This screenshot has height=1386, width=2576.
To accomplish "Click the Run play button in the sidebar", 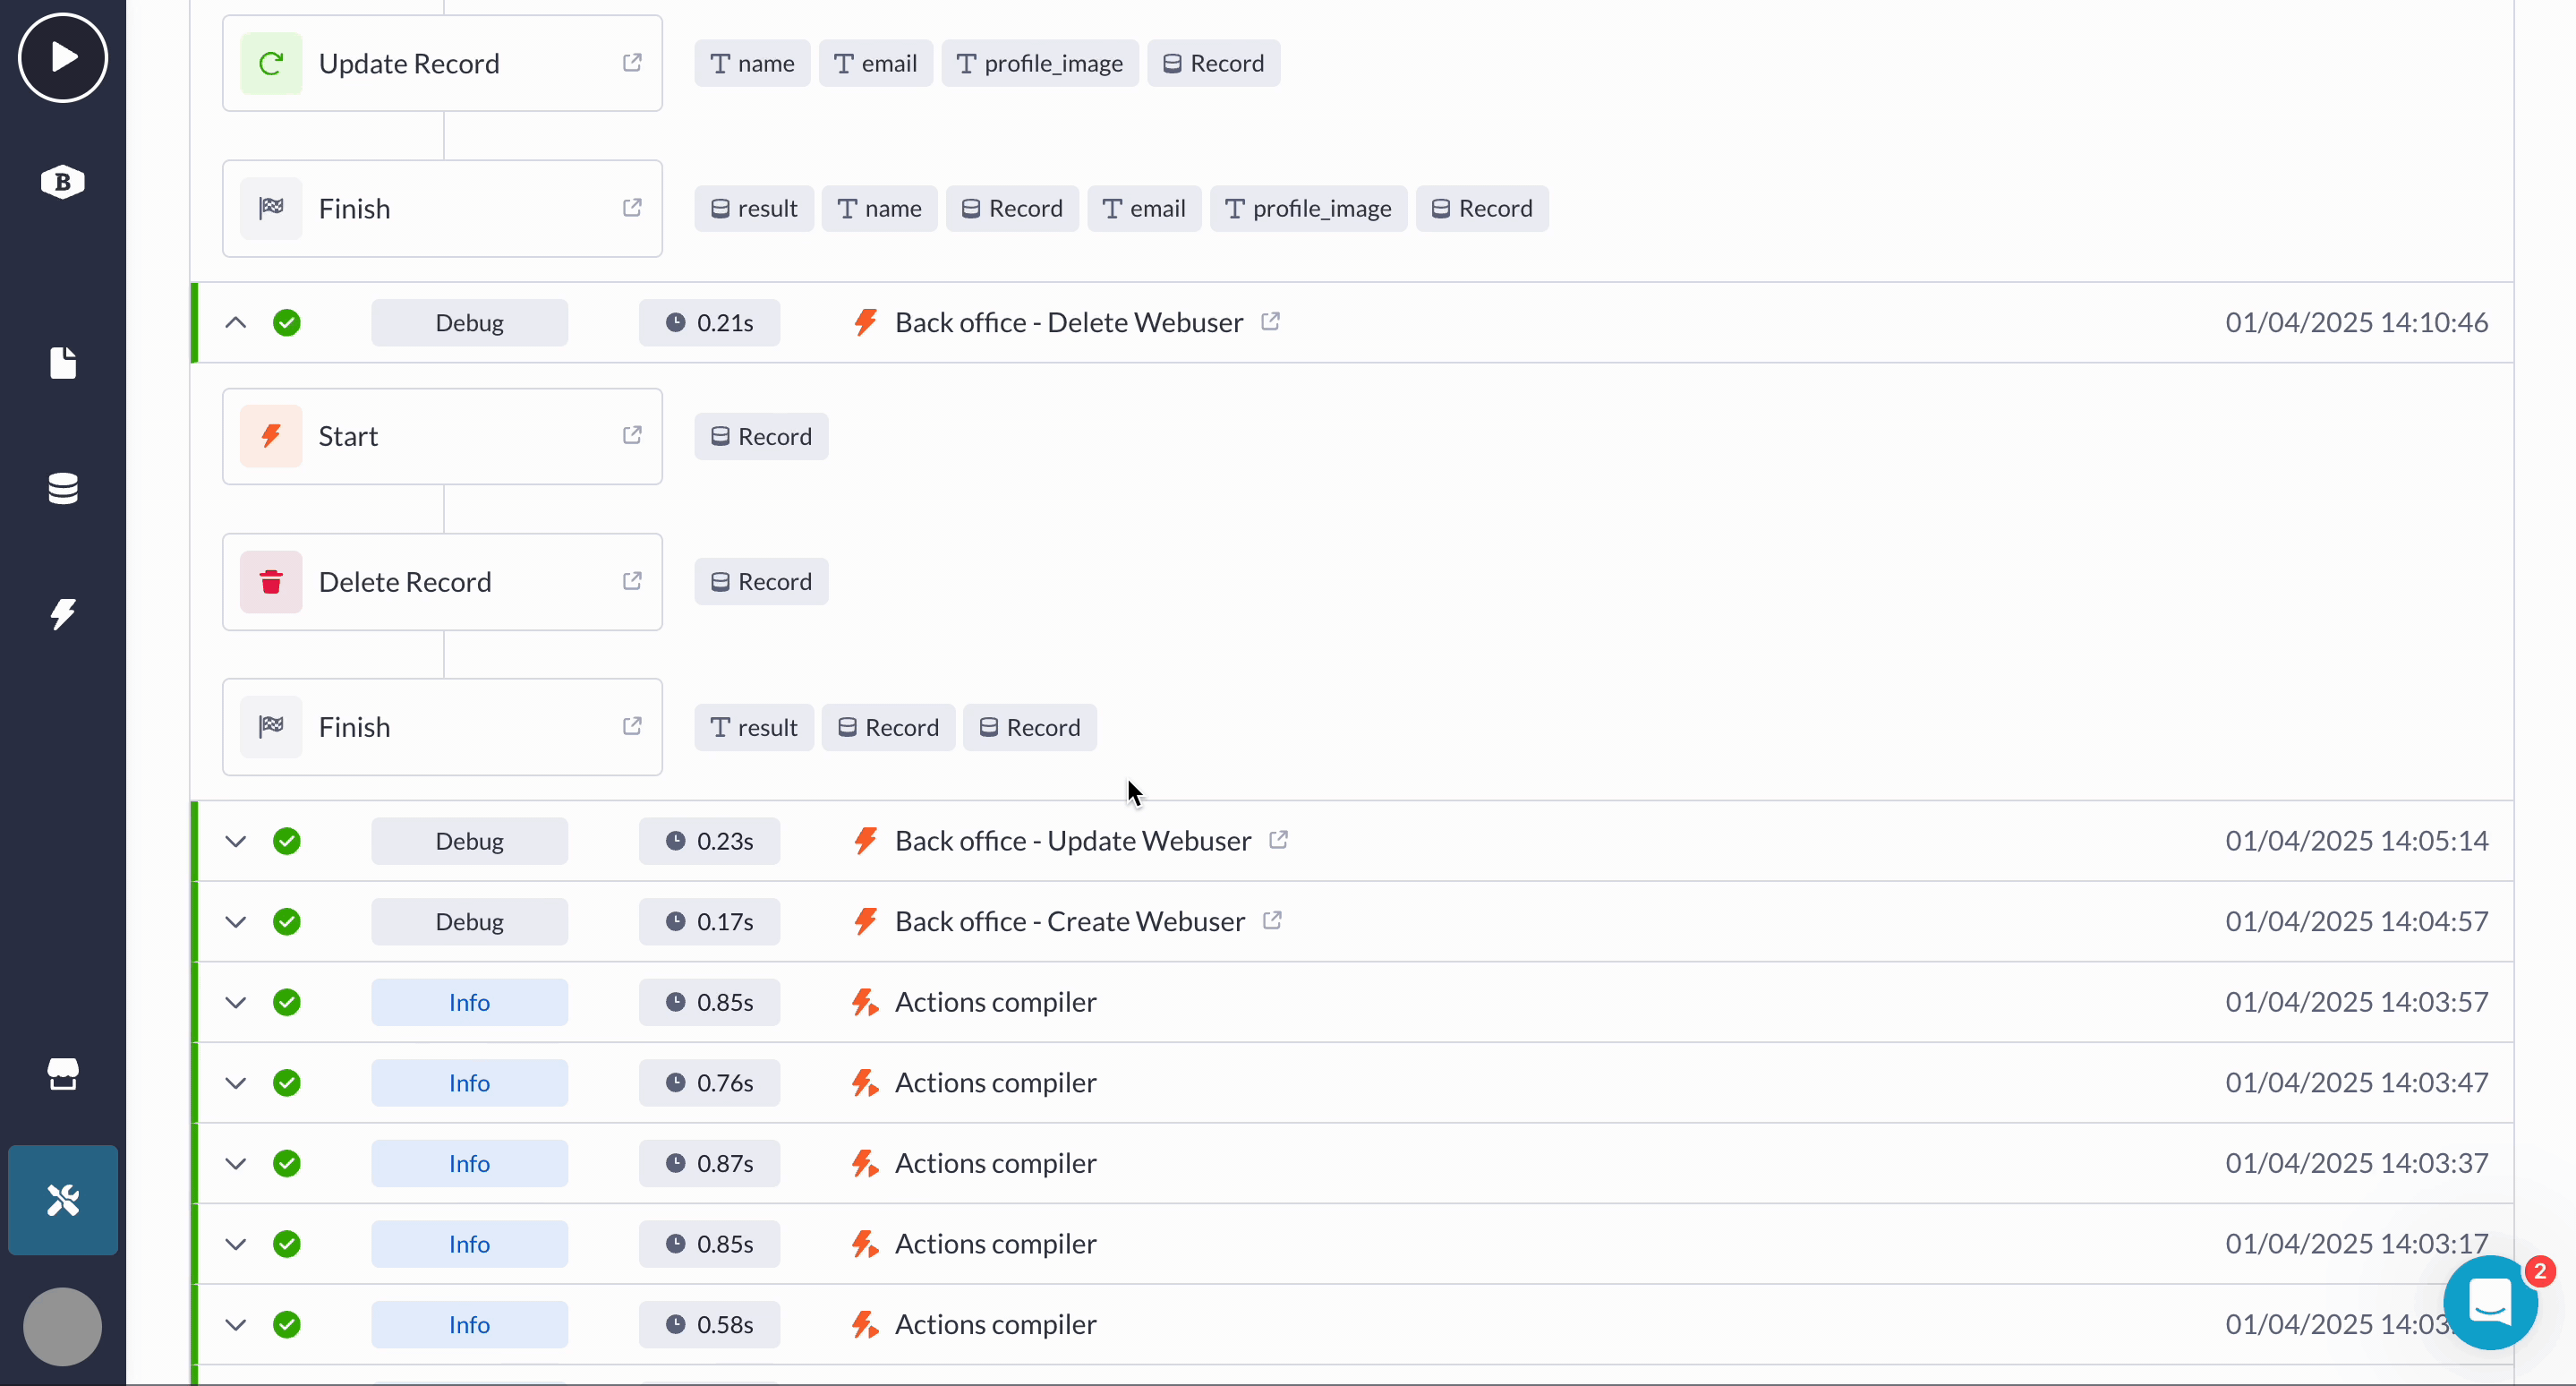I will click(62, 57).
